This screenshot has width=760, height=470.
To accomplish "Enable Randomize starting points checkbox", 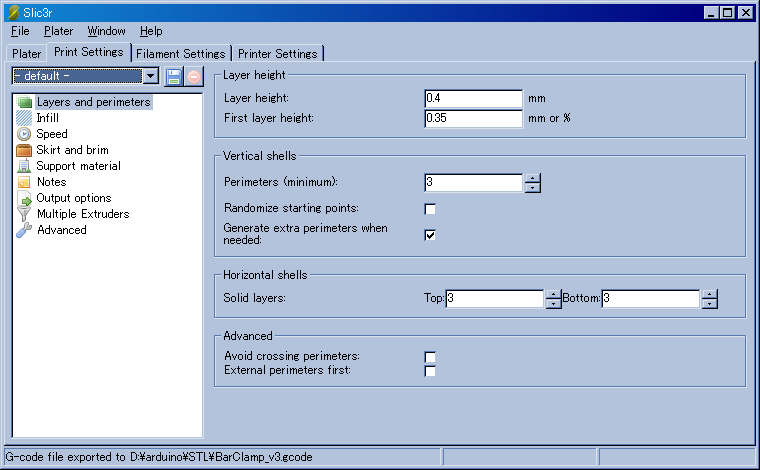I will [x=430, y=209].
